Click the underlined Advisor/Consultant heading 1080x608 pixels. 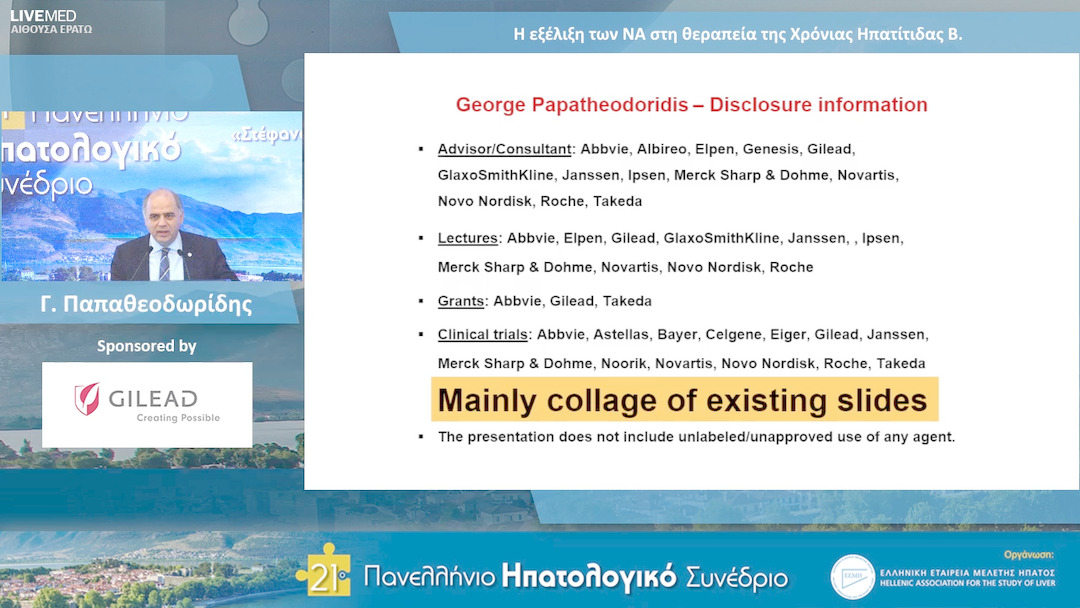[x=504, y=149]
